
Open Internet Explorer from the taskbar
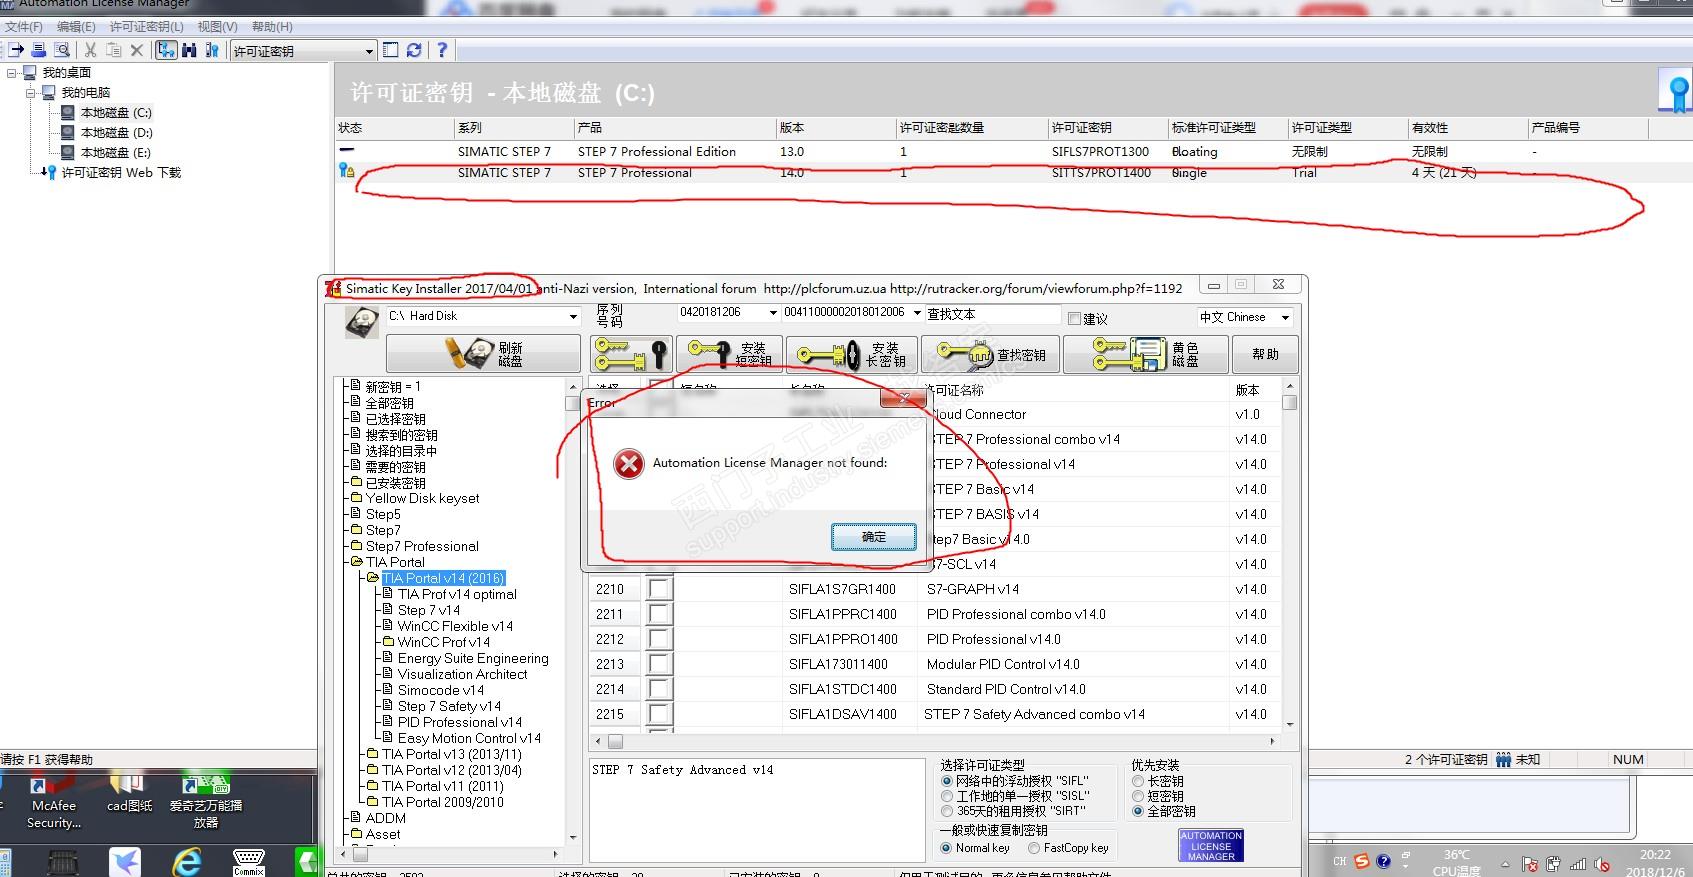pyautogui.click(x=187, y=862)
